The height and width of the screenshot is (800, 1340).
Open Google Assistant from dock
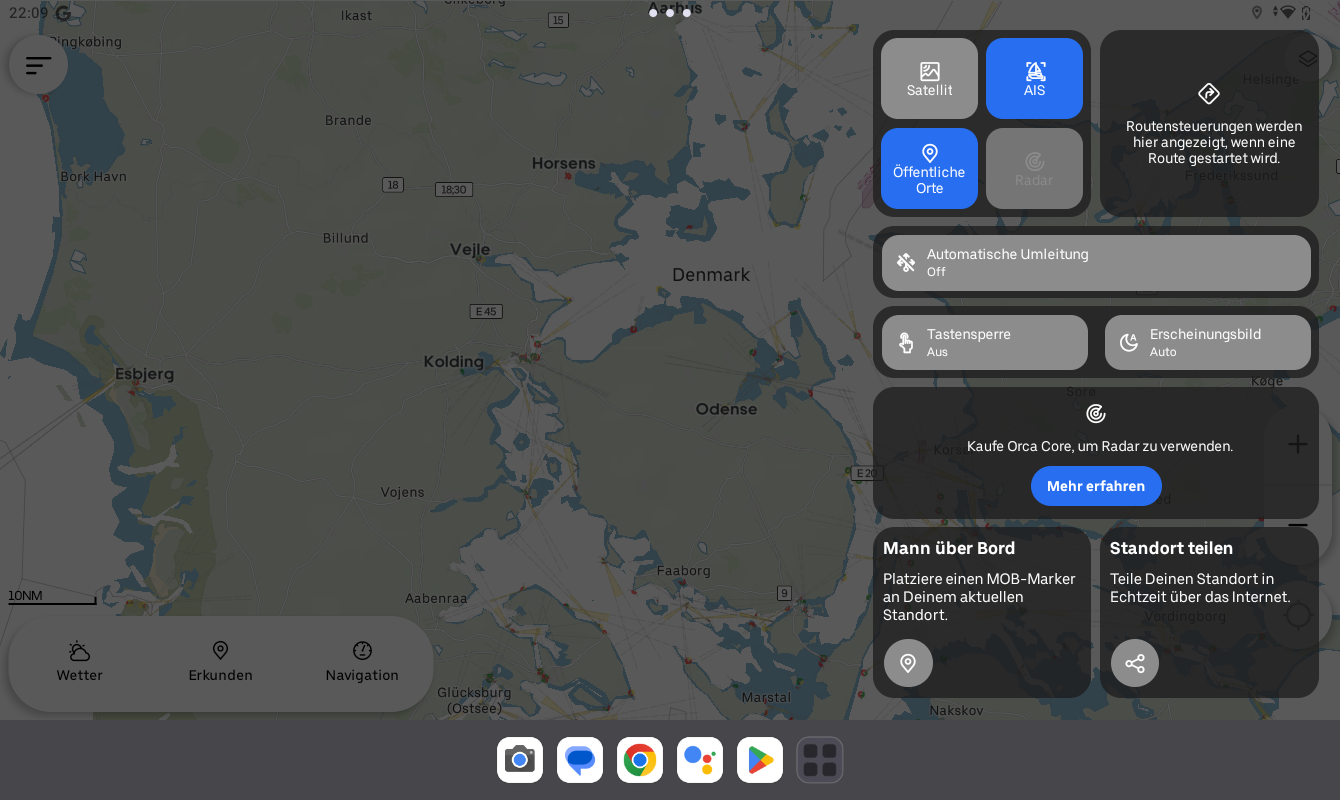(700, 760)
